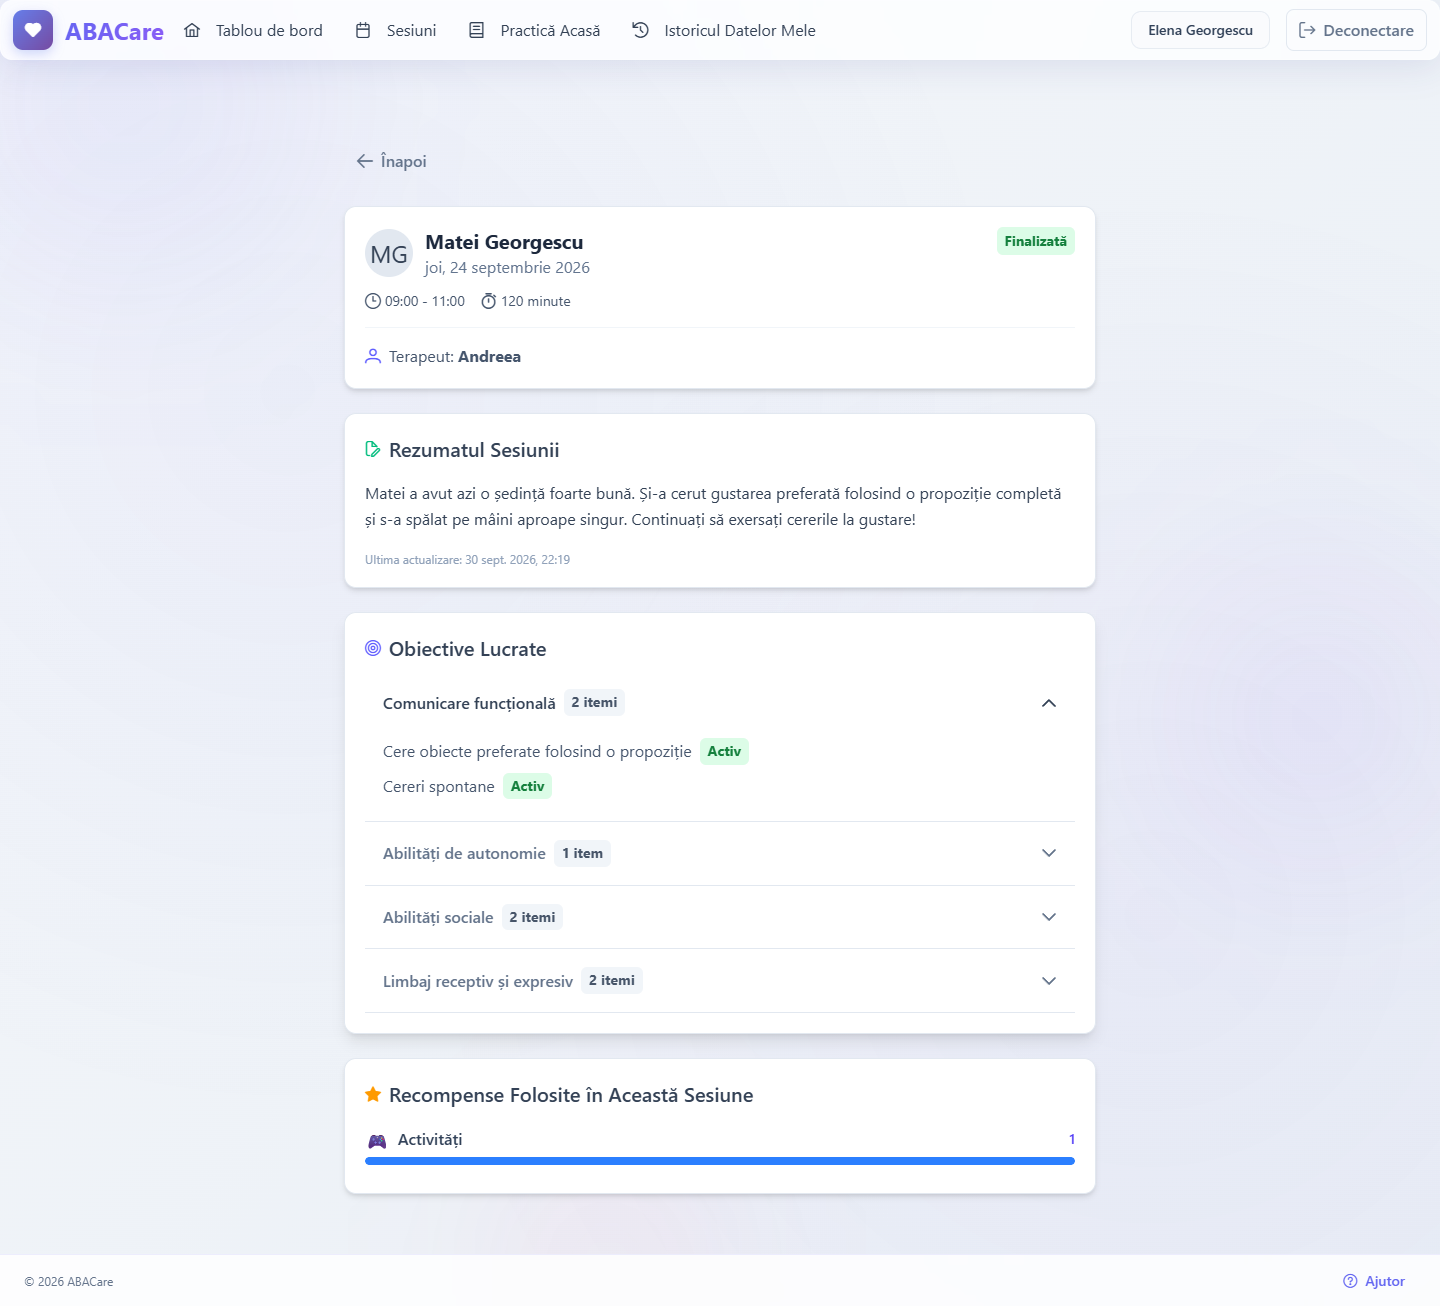Click the back arrow icon next to Înapoi
Screen dimensions: 1440x1306
pos(365,161)
